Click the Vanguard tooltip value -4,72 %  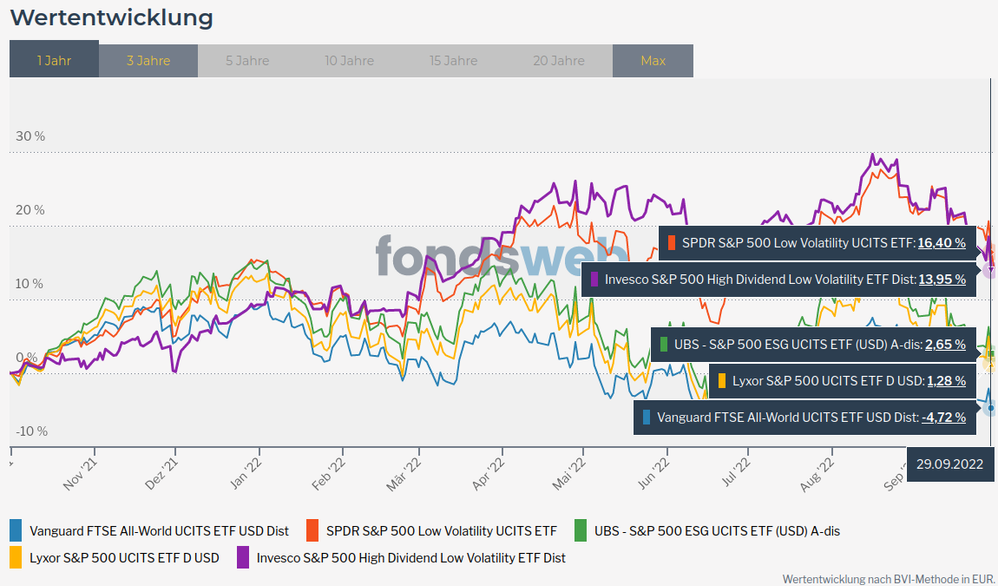[x=944, y=417]
